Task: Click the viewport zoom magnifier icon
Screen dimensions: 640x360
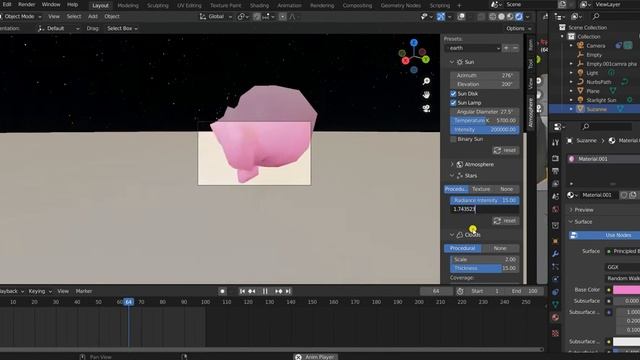Action: tap(426, 81)
